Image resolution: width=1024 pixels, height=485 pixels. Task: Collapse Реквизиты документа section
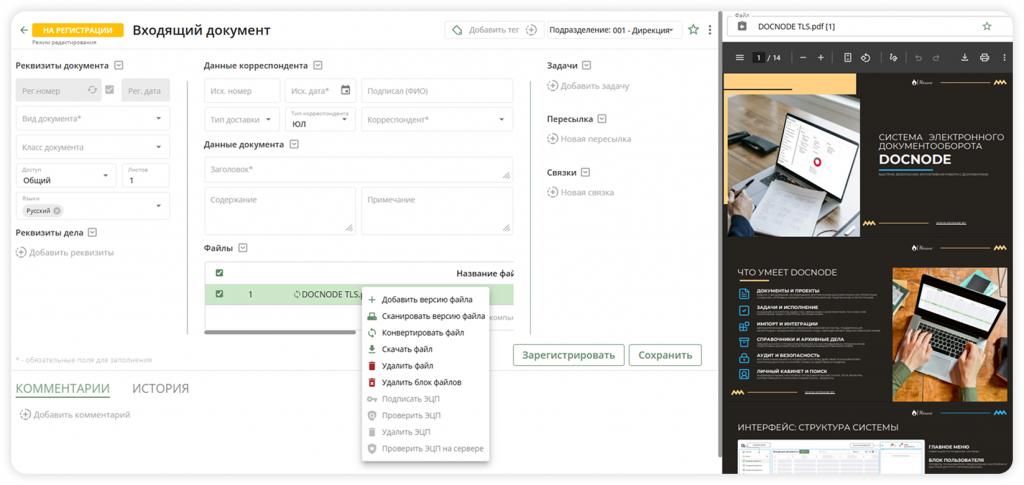(x=118, y=65)
